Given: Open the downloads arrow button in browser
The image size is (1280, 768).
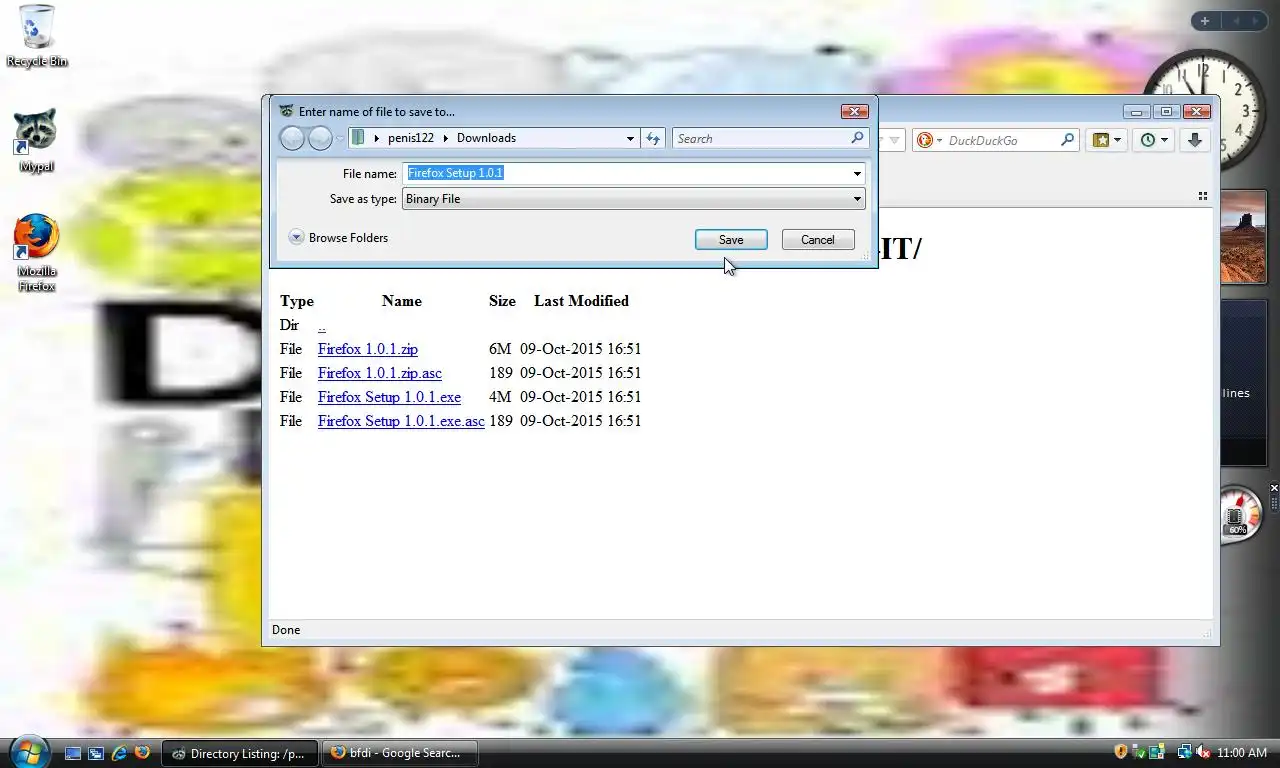Looking at the screenshot, I should click(x=1194, y=140).
